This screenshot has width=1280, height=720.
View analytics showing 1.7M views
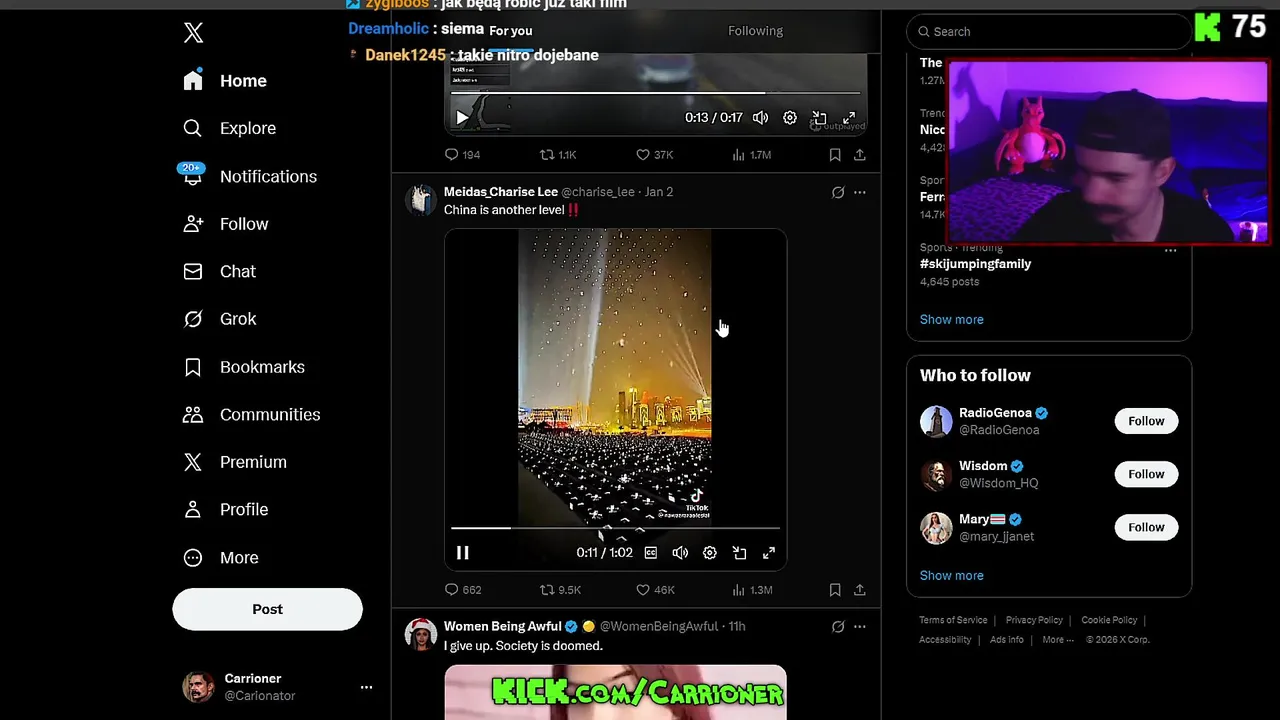click(751, 155)
